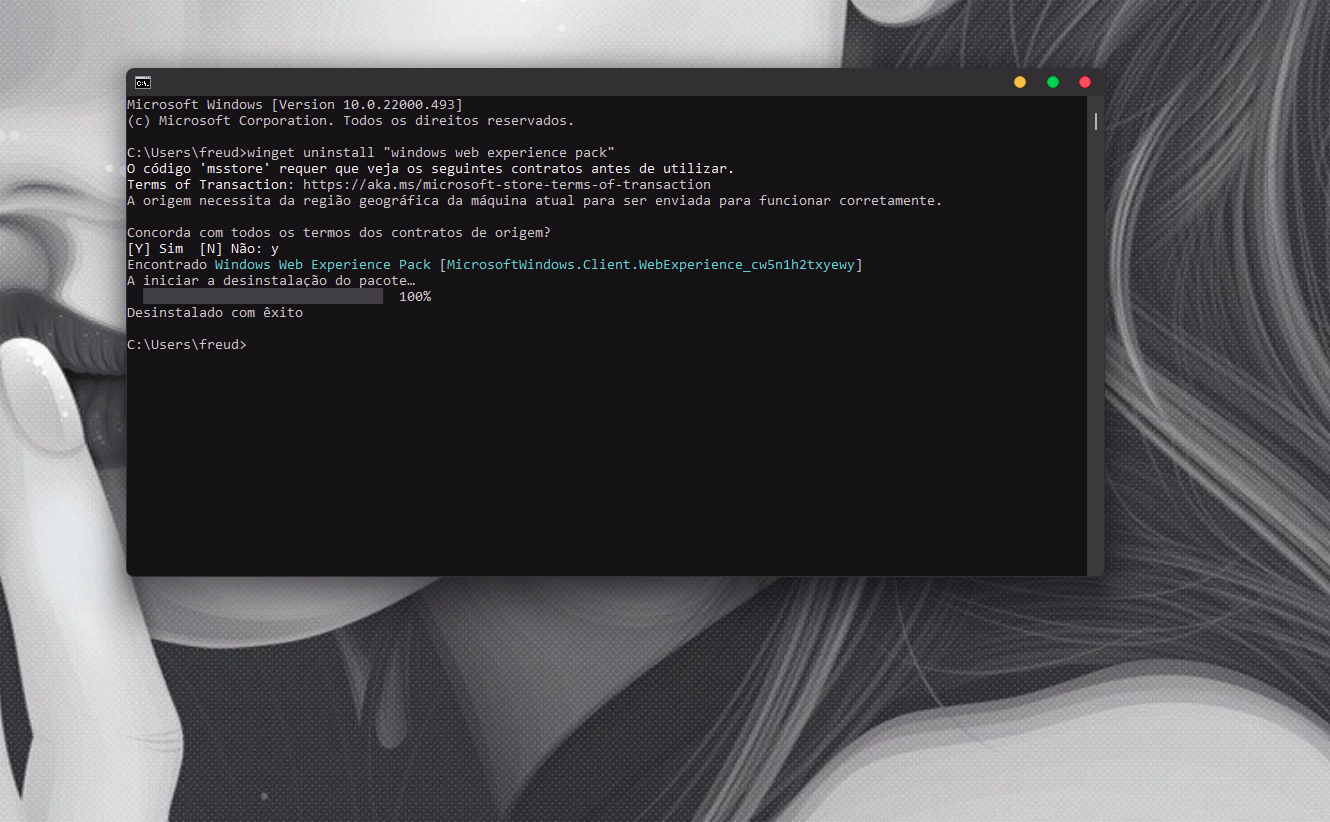The image size is (1330, 822).
Task: Click the empty "C:\Users\freud>" prompt at the bottom
Action: pyautogui.click(x=187, y=345)
